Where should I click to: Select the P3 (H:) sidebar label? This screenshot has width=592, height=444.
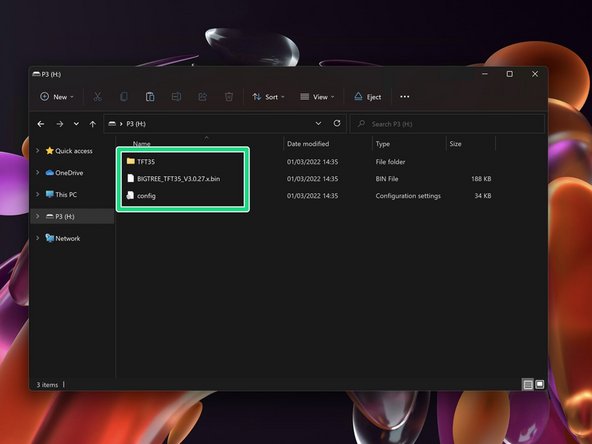point(65,216)
